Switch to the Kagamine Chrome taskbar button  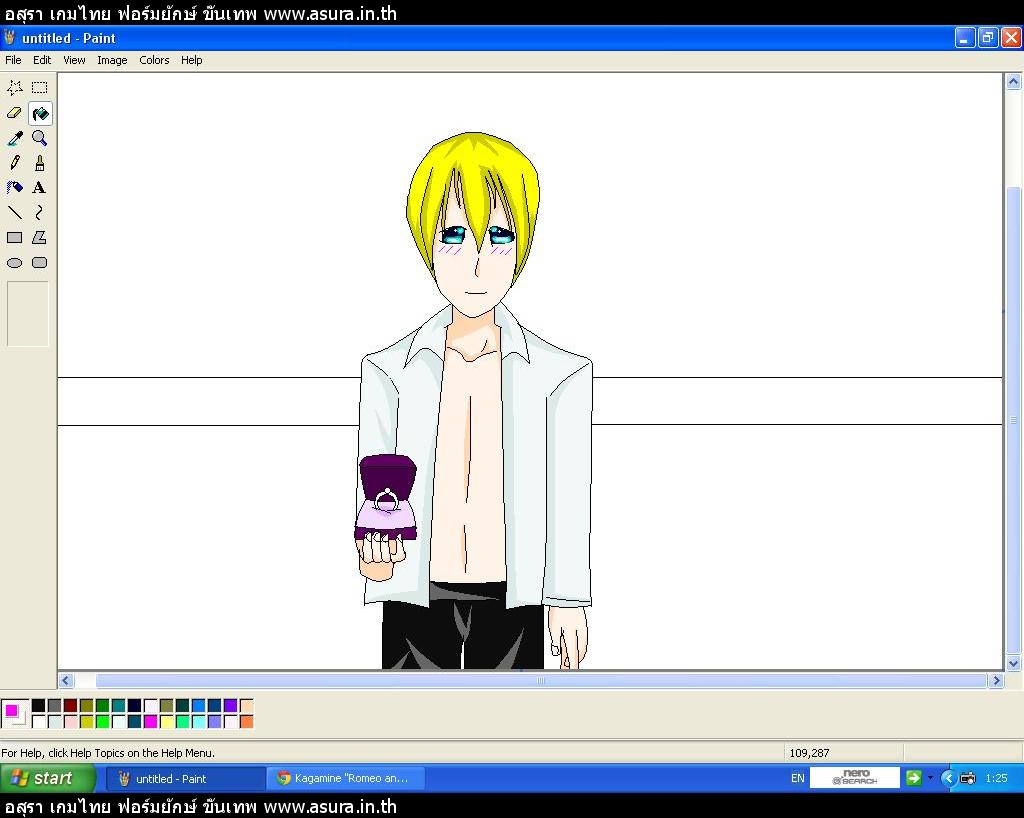coord(346,778)
